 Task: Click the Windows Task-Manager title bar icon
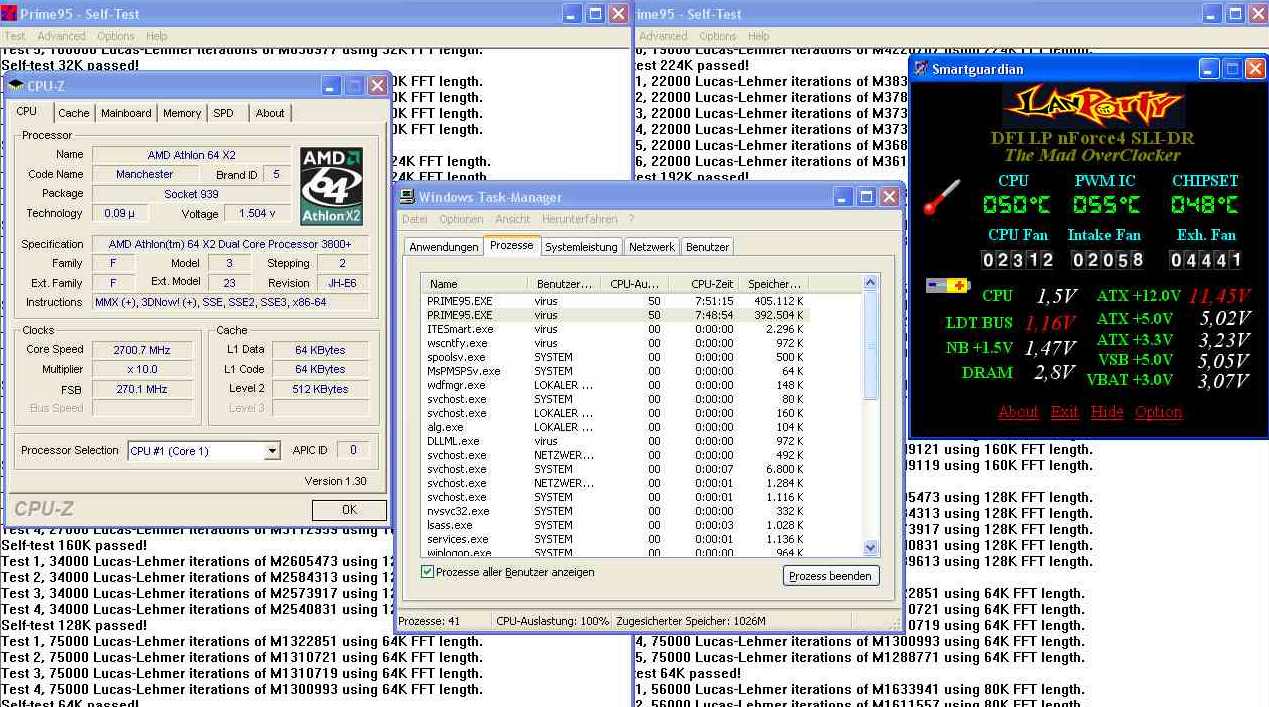click(407, 197)
